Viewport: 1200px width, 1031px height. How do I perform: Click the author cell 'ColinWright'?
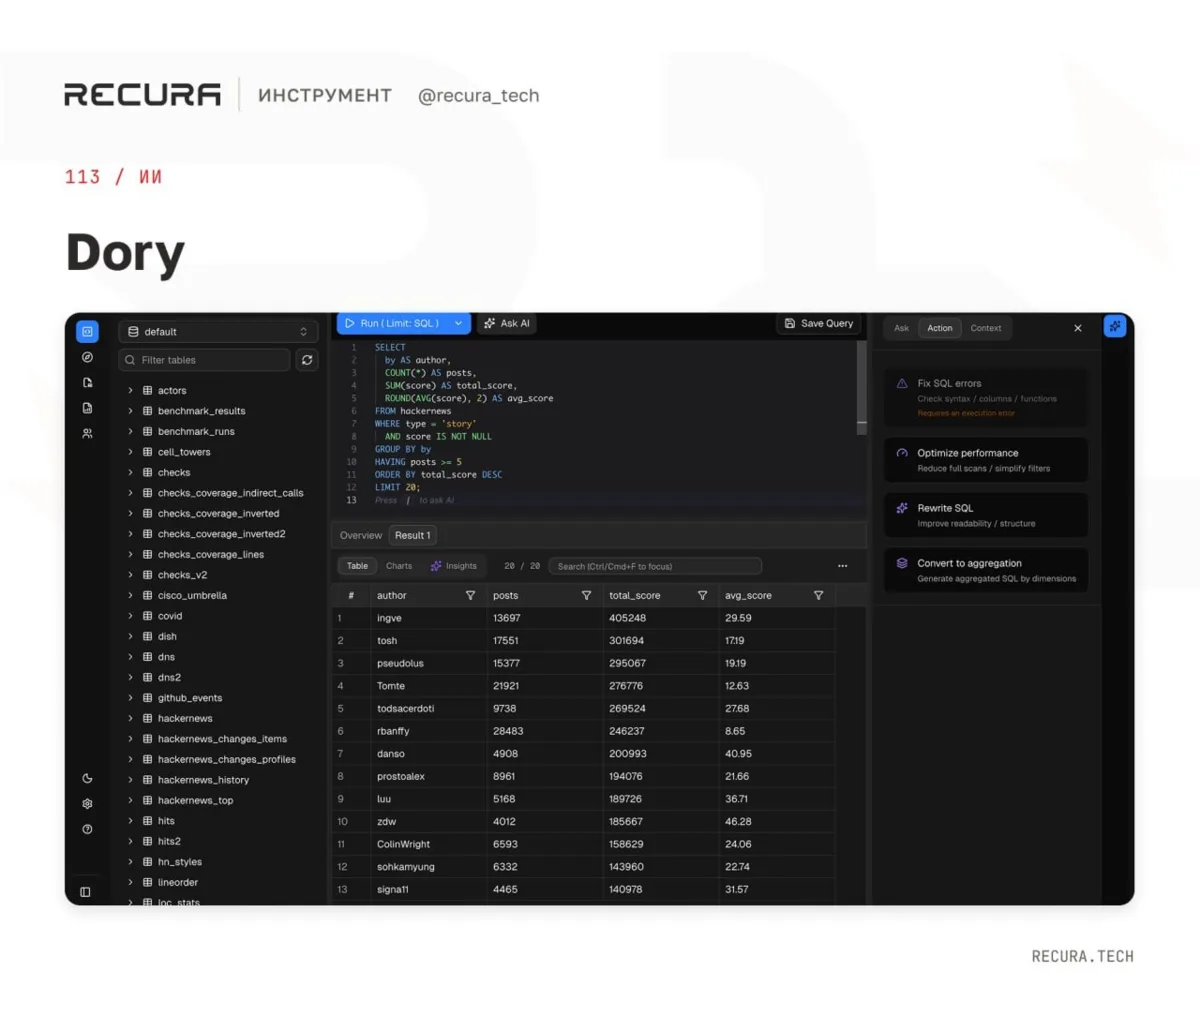[x=403, y=845]
